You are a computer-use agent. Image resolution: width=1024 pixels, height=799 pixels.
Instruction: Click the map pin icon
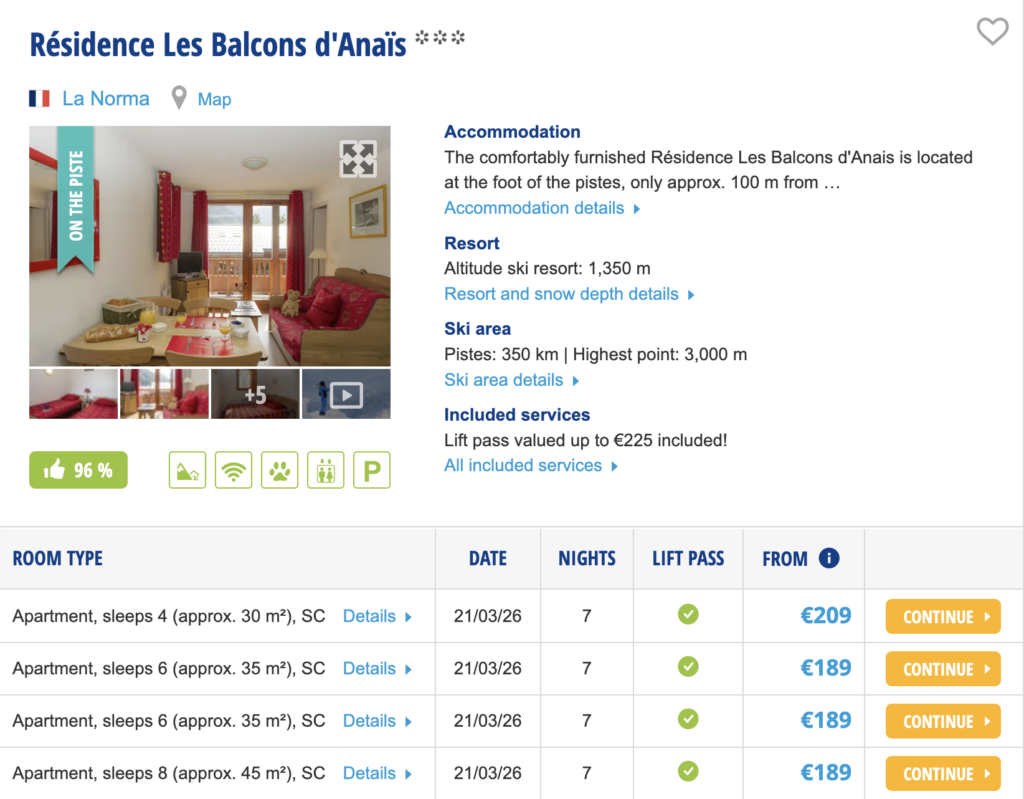[x=179, y=98]
